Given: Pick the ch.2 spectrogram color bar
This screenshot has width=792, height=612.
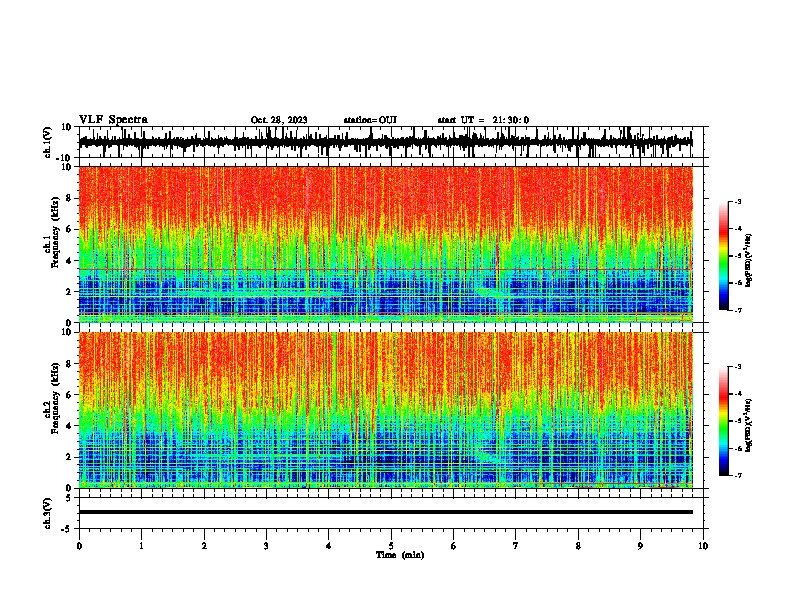Looking at the screenshot, I should click(x=723, y=421).
